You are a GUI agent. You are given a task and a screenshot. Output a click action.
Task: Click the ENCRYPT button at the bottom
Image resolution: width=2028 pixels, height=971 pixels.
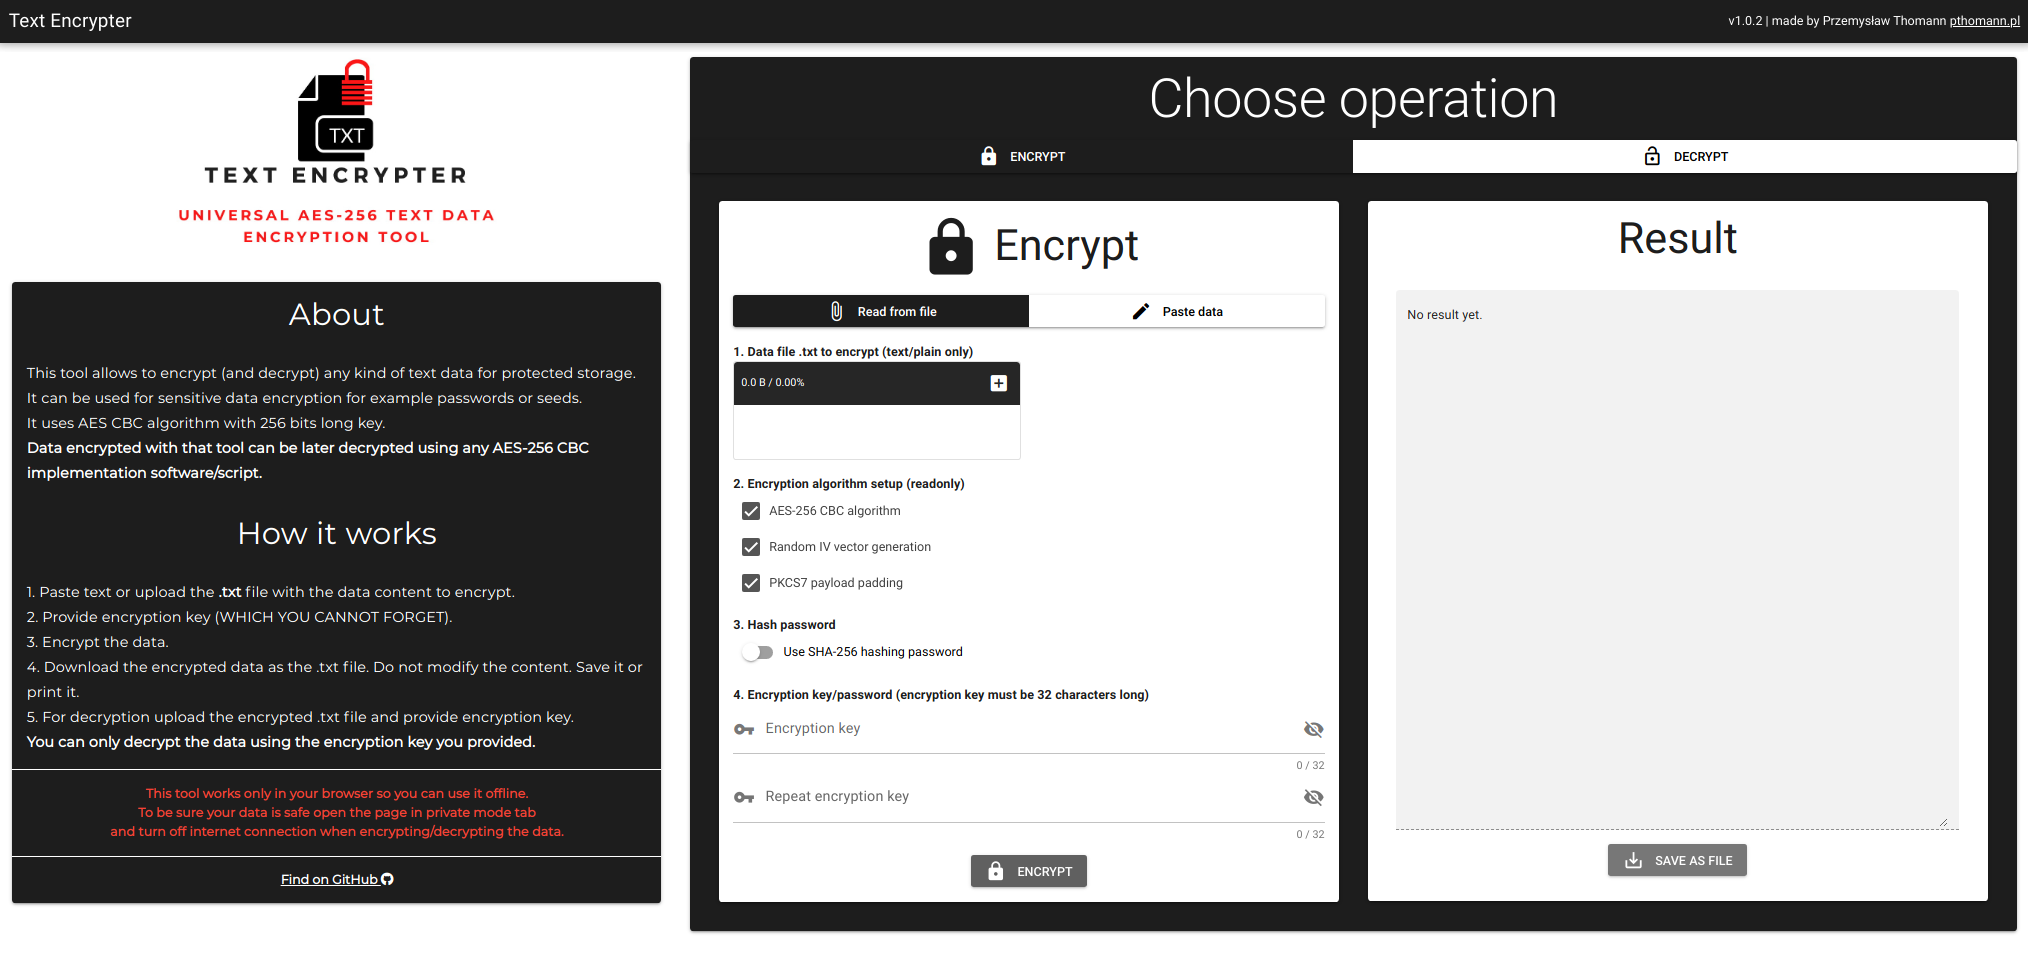(x=1029, y=871)
